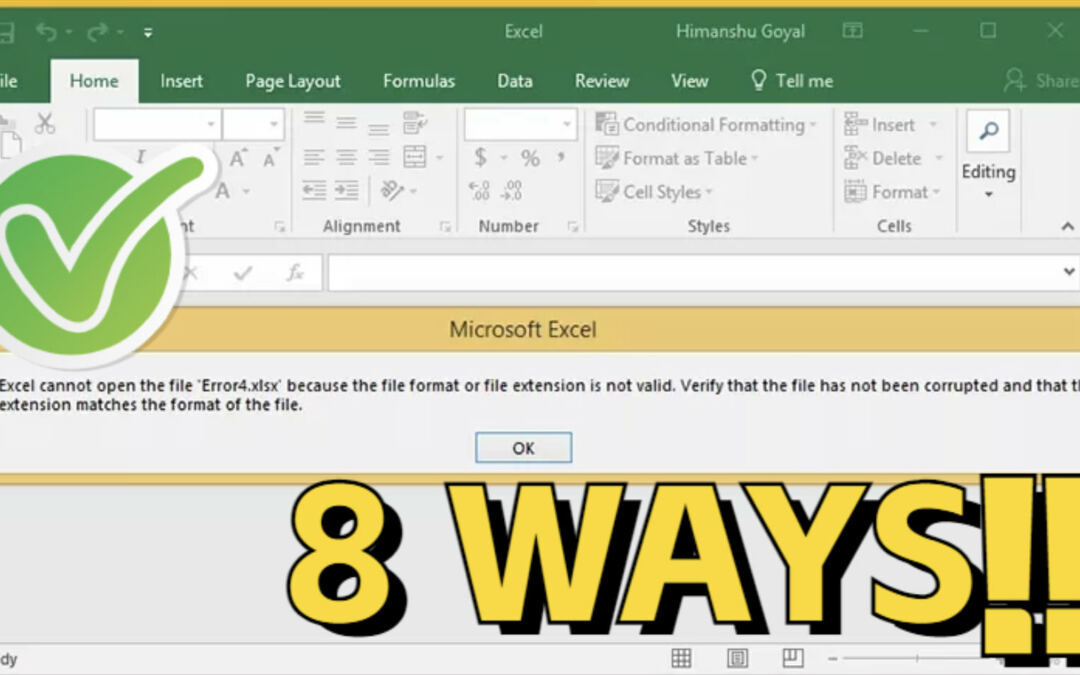
Task: Switch to the Formulas tab
Action: [x=418, y=81]
